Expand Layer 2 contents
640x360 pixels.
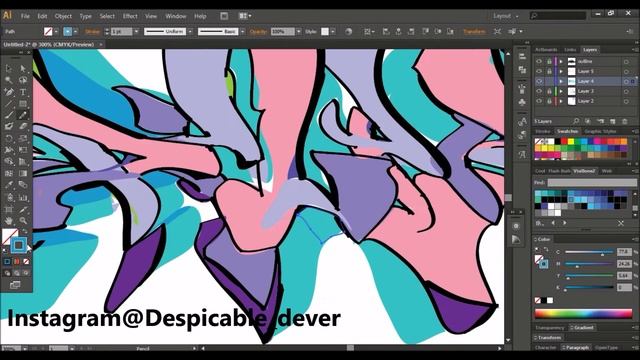click(561, 101)
